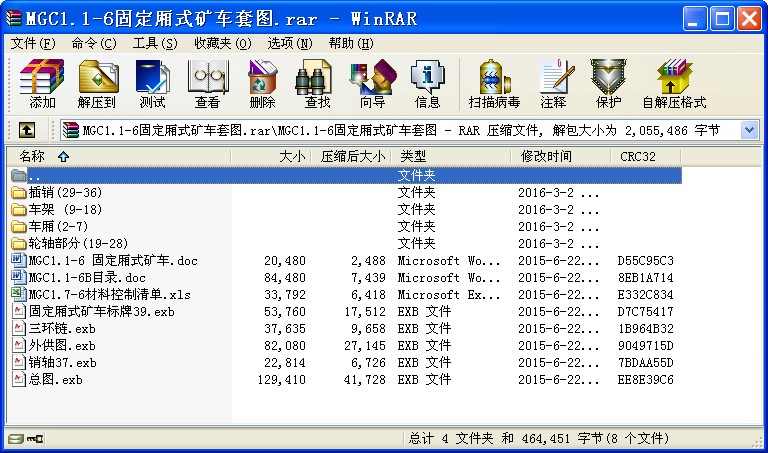This screenshot has width=768, height=453.
Task: Click the 查找 (Find) binoculars icon
Action: coord(314,77)
